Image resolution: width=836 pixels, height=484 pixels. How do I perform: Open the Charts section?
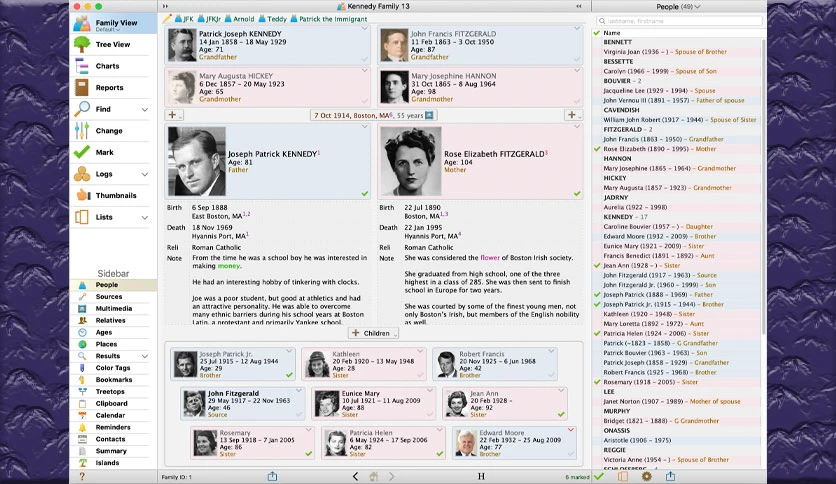[x=107, y=66]
